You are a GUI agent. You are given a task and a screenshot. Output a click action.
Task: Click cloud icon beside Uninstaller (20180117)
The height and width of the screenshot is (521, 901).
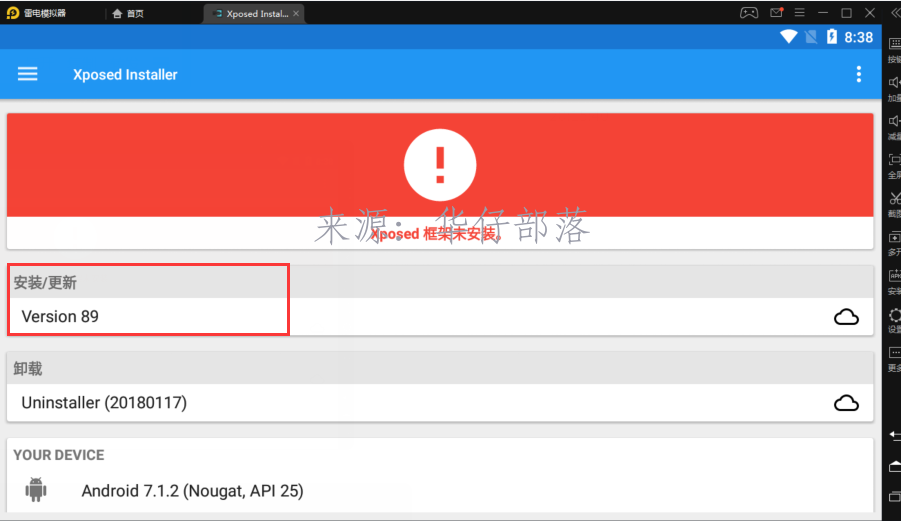(846, 403)
